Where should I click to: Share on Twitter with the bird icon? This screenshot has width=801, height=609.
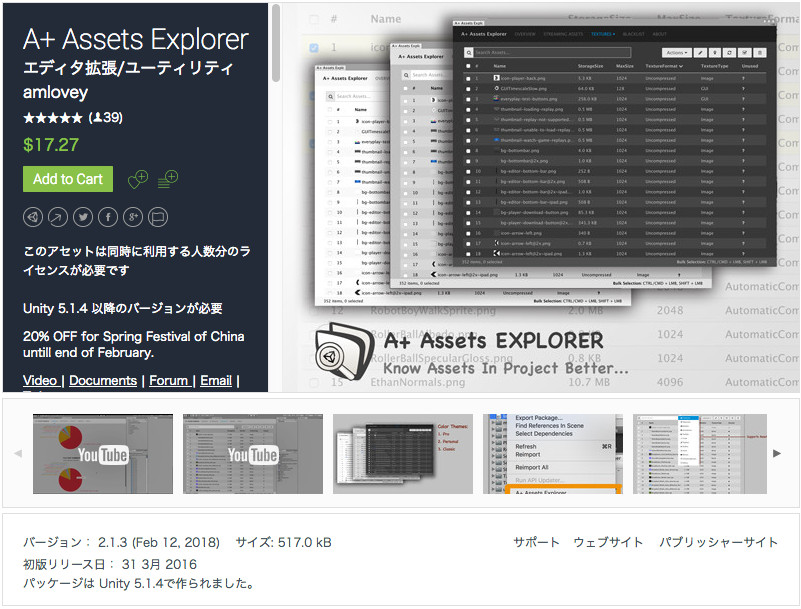(83, 217)
